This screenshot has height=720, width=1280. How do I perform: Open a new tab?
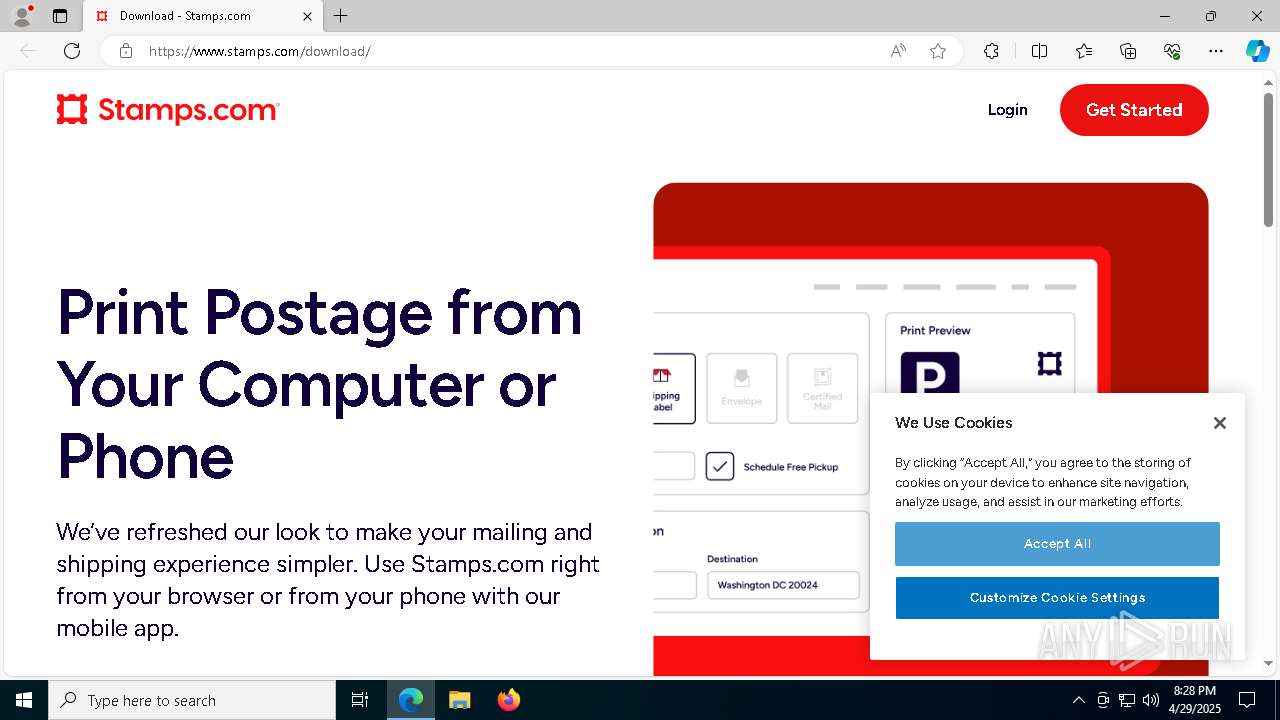[x=341, y=16]
